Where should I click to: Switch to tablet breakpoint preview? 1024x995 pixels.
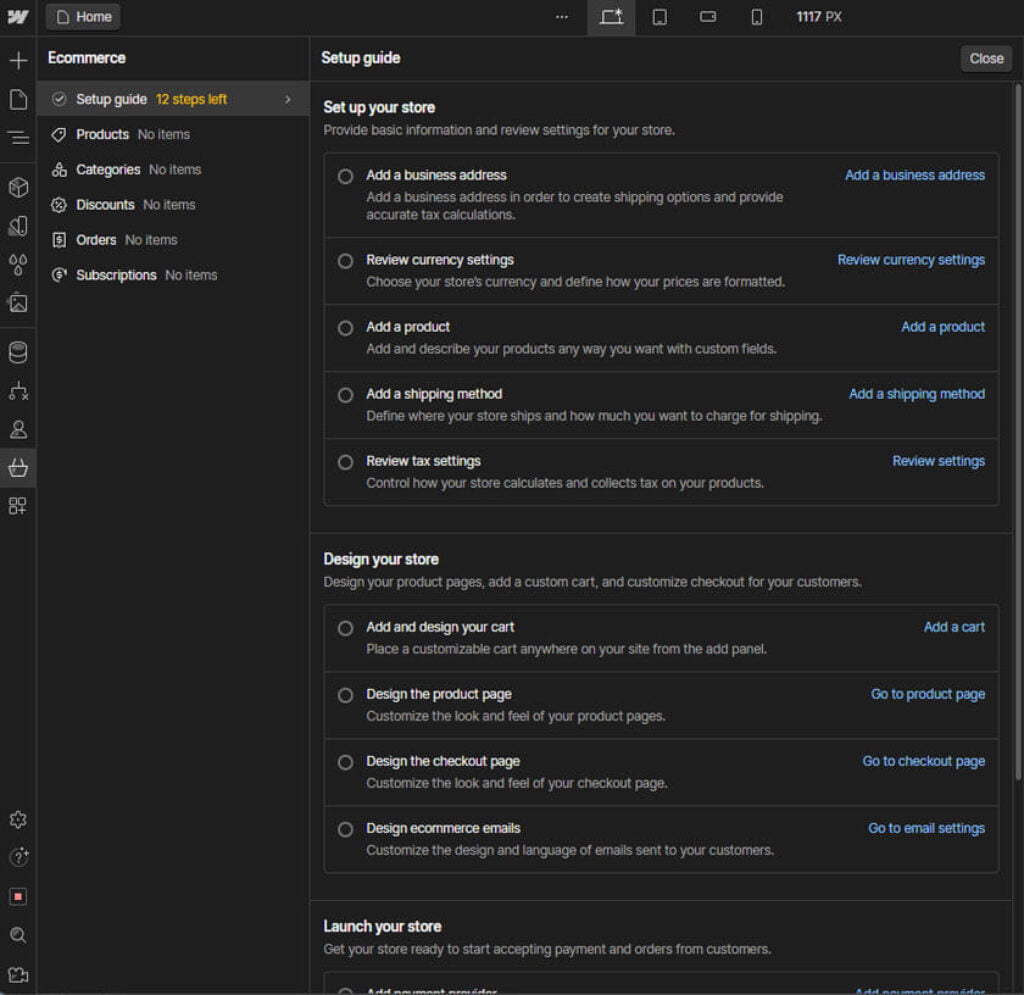point(660,17)
